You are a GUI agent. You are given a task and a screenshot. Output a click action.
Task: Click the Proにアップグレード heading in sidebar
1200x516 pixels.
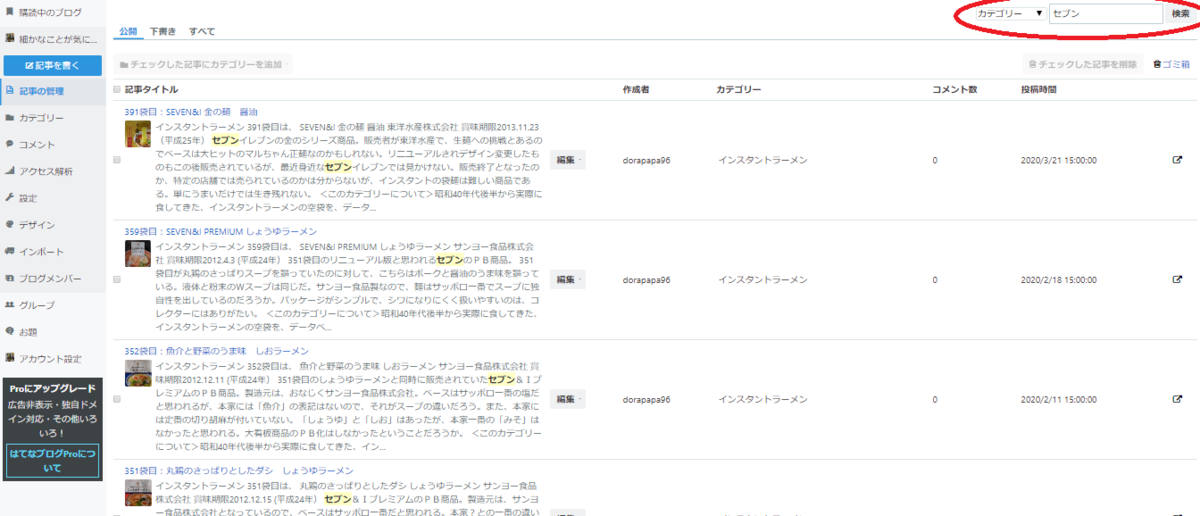coord(52,388)
